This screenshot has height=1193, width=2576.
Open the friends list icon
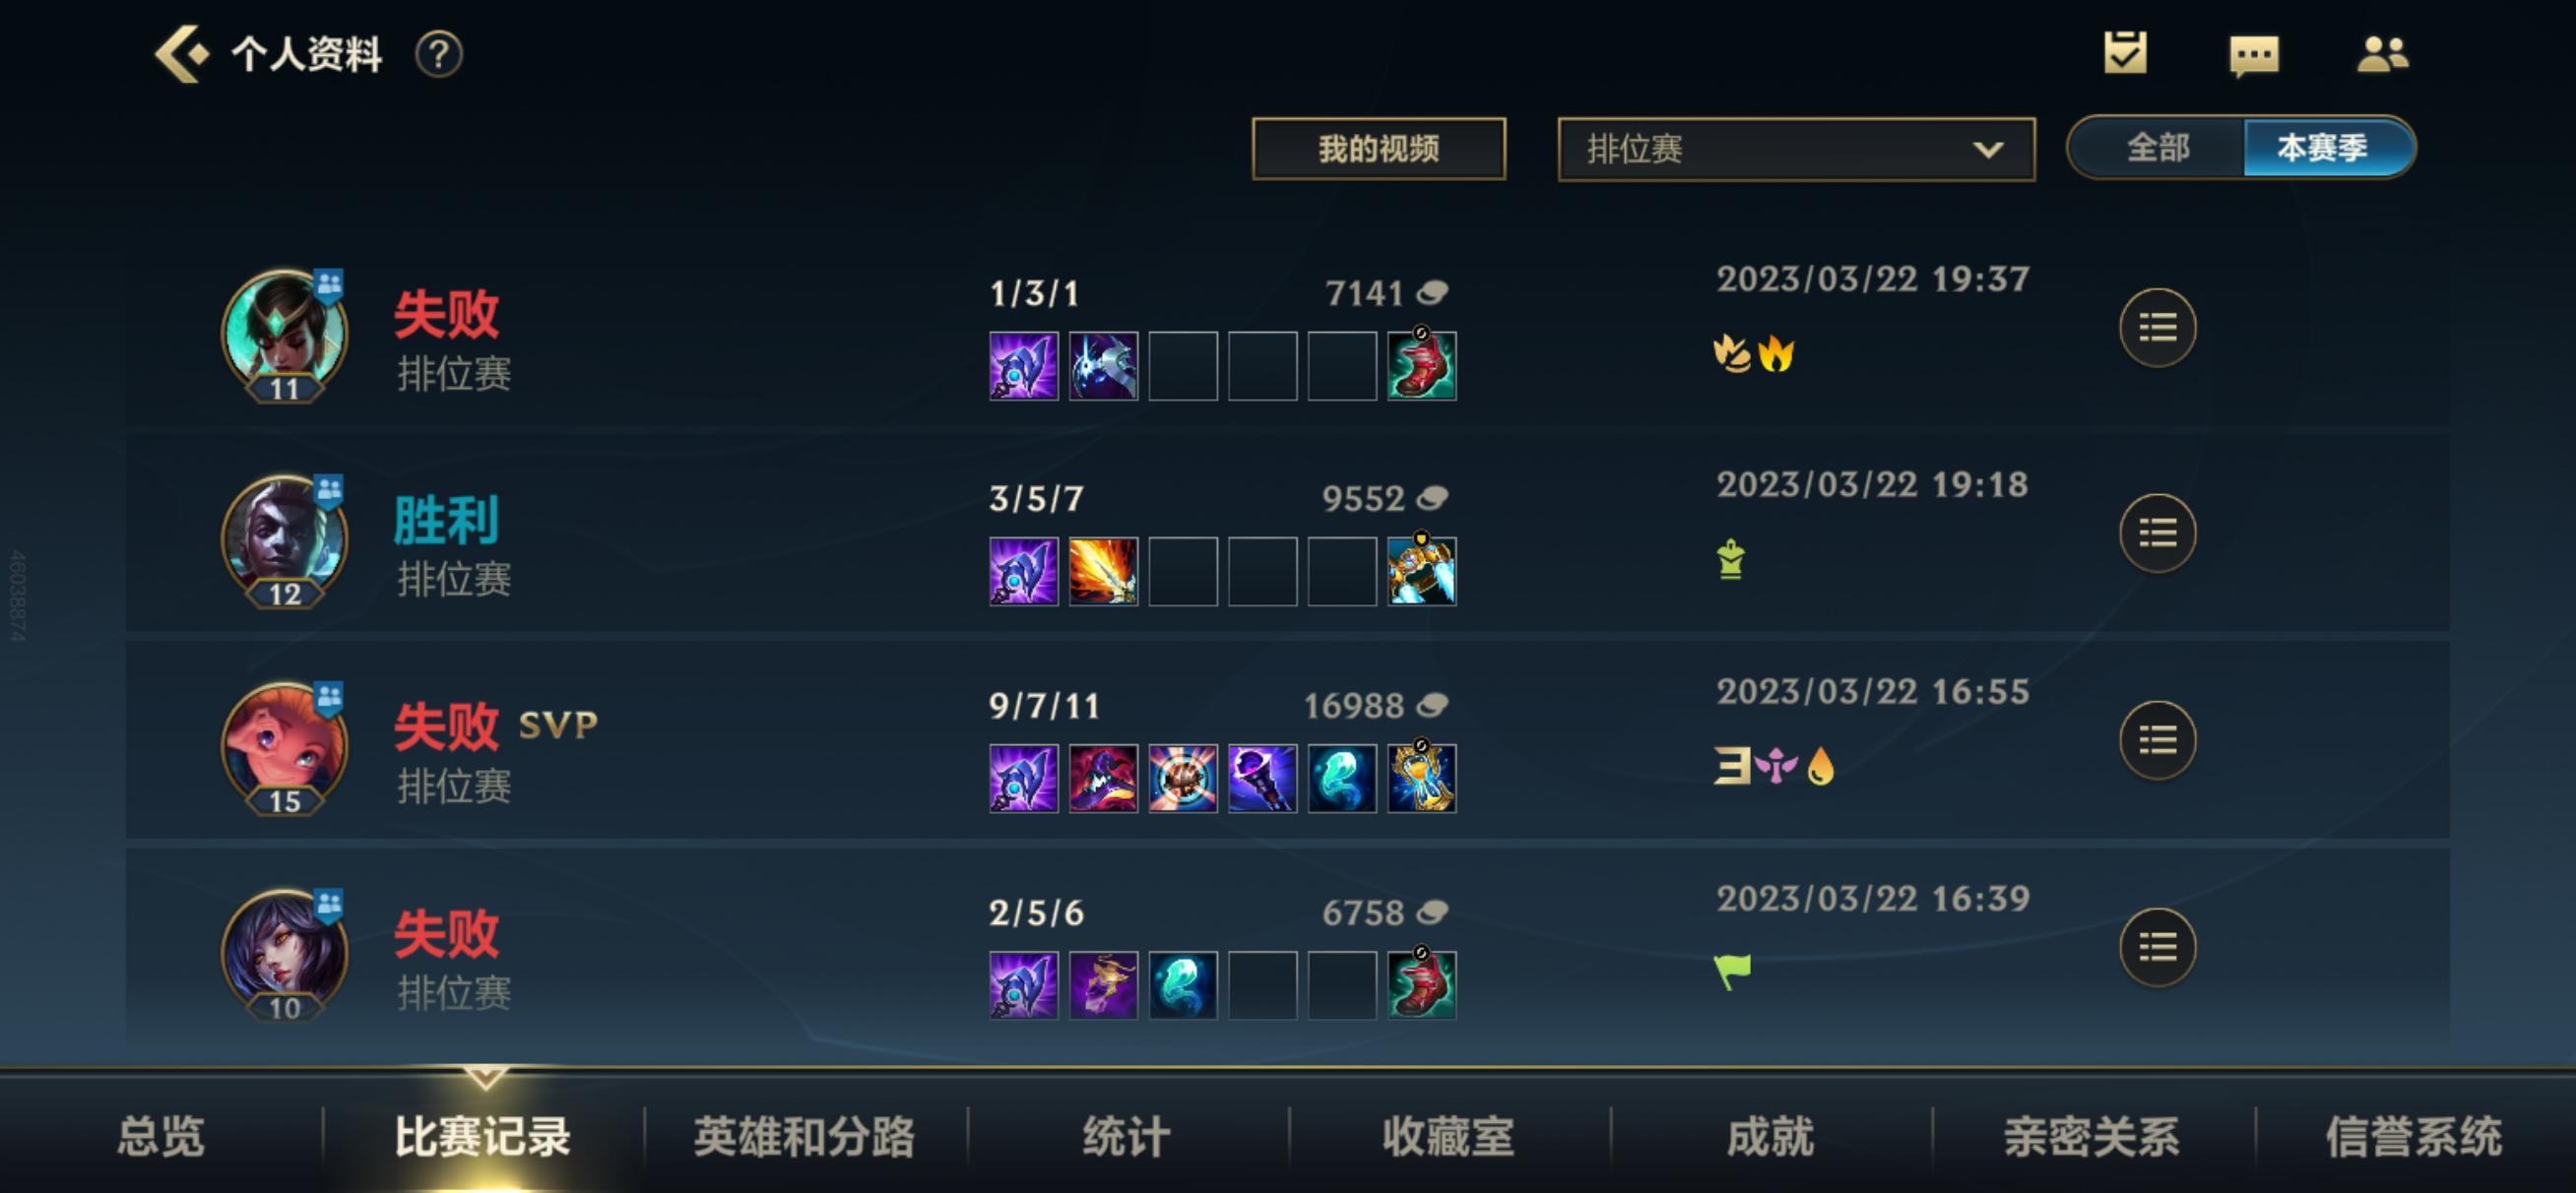tap(2383, 54)
